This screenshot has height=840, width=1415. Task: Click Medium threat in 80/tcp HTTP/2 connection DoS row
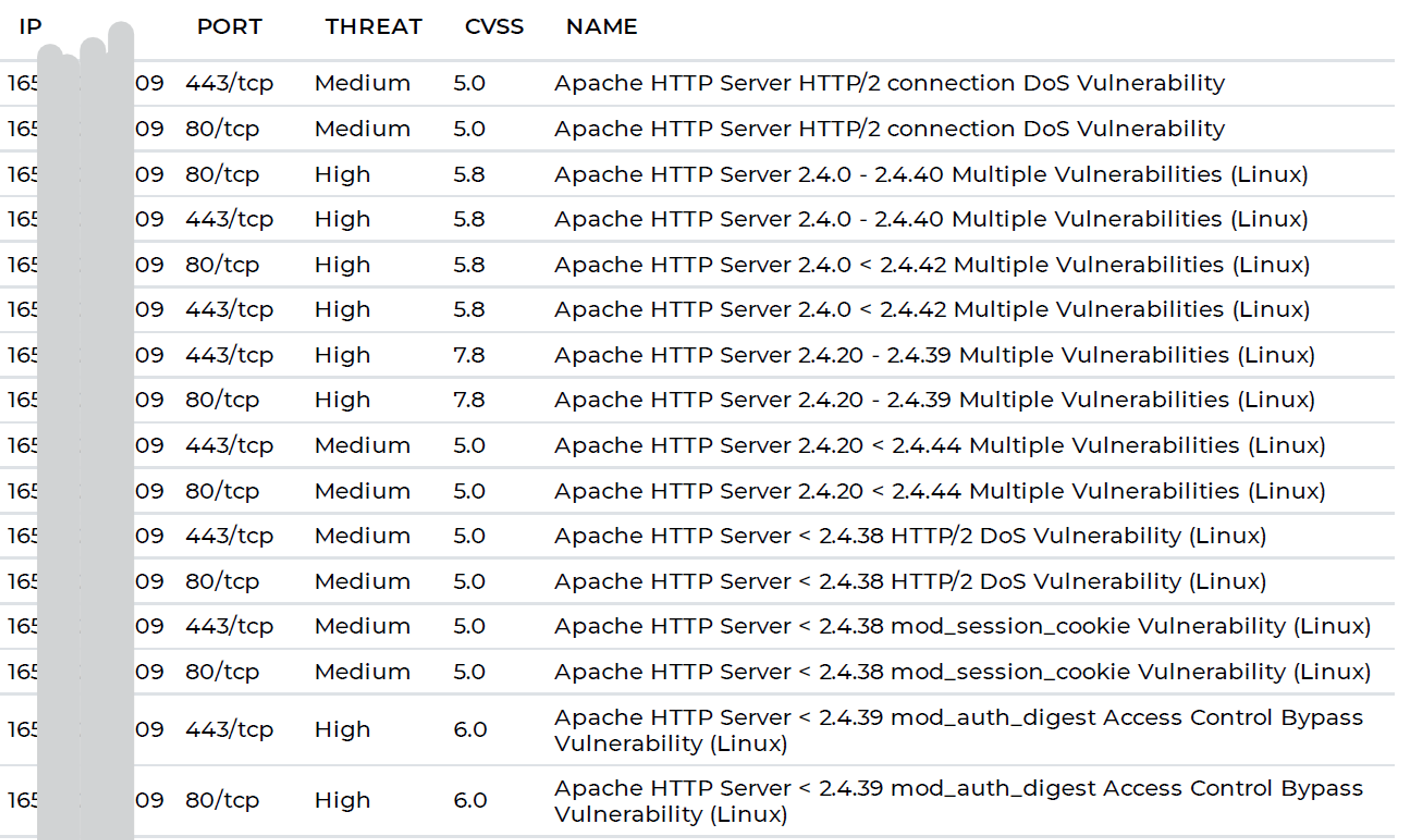point(362,129)
